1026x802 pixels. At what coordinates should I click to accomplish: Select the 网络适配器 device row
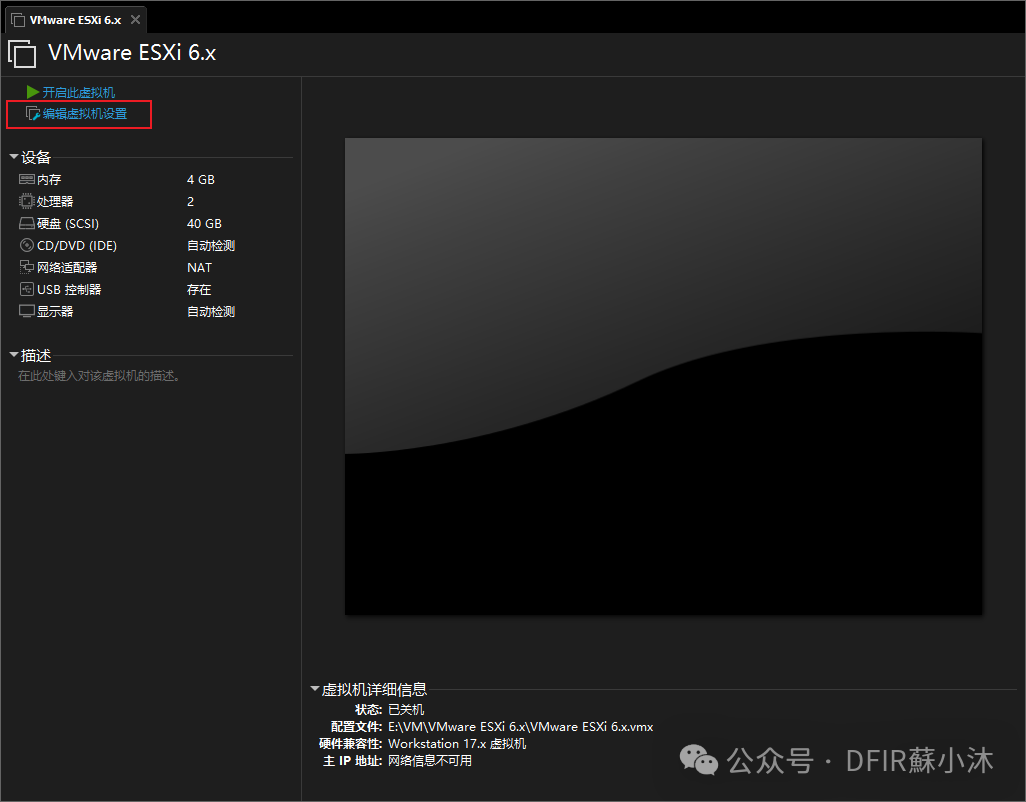pos(155,268)
